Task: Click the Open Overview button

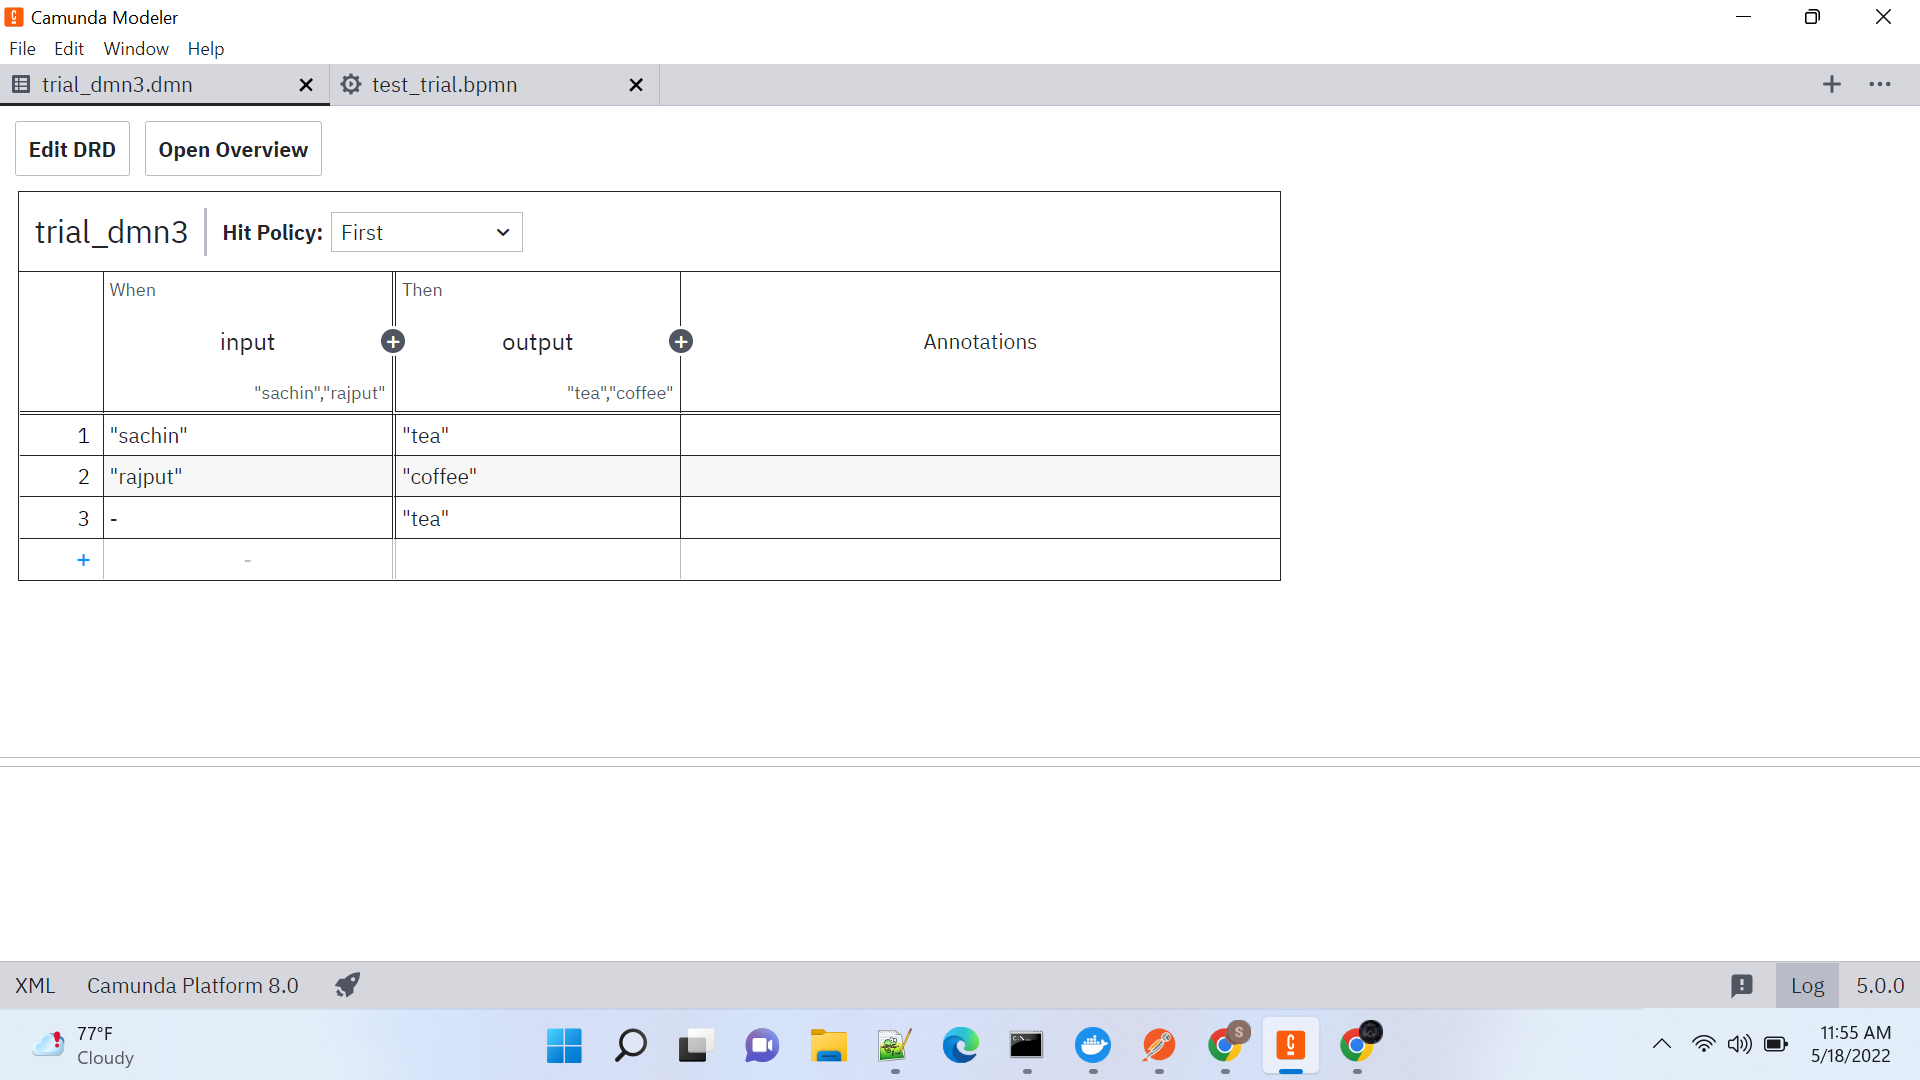Action: tap(233, 149)
